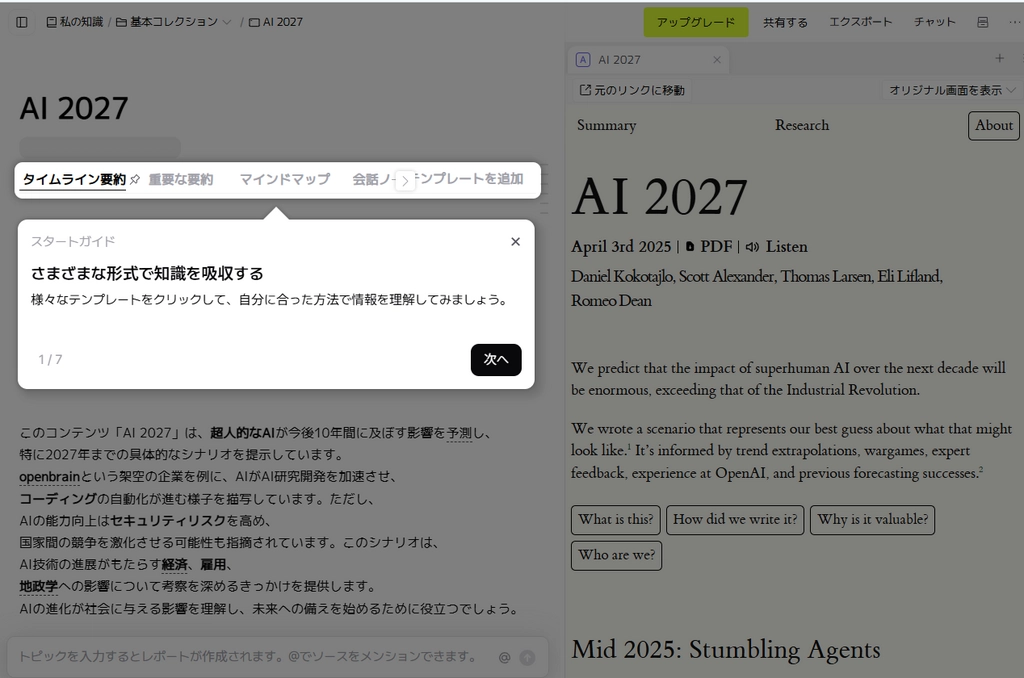Expand the 基本コレクション breadcrumb dropdown
Image resolution: width=1024 pixels, height=678 pixels.
coord(226,22)
